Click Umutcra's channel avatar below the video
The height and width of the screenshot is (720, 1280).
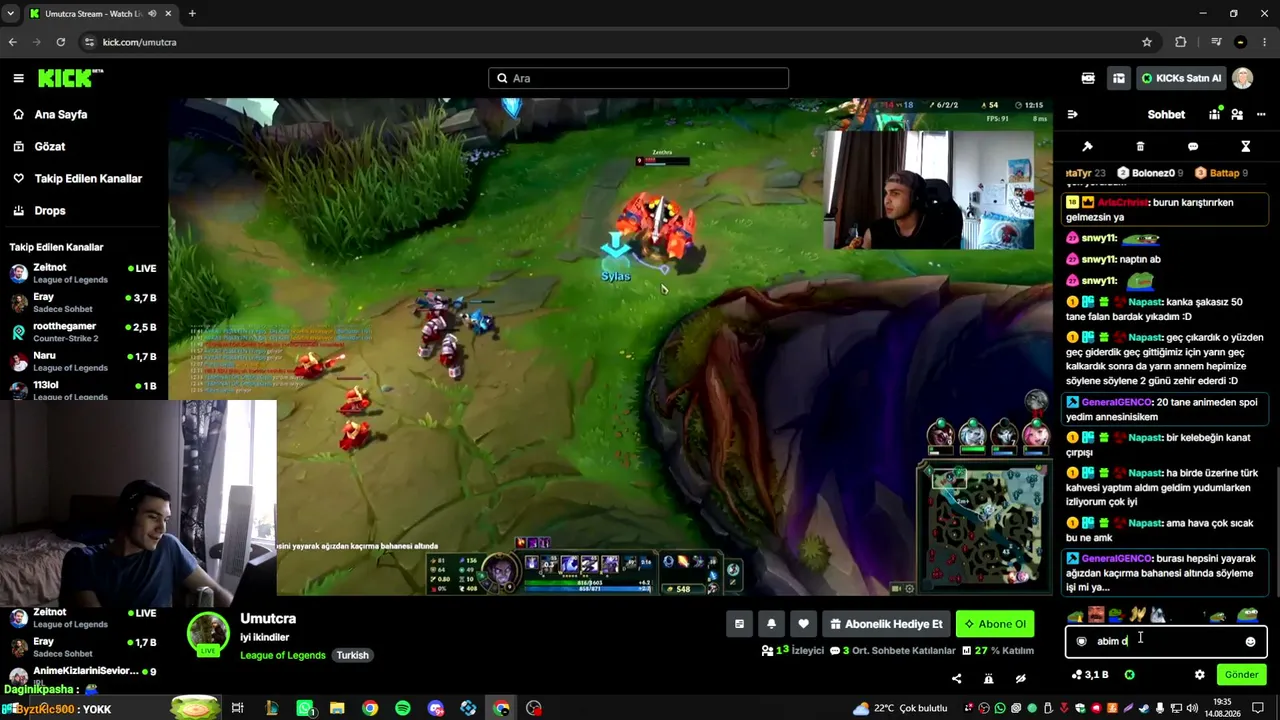click(x=208, y=634)
